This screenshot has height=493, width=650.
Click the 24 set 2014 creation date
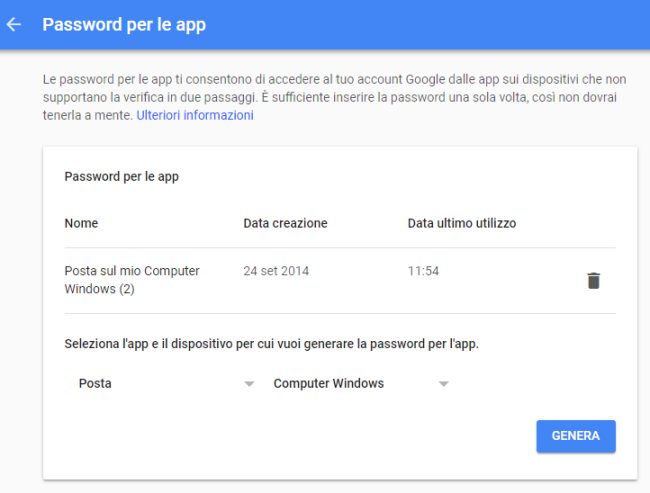276,271
